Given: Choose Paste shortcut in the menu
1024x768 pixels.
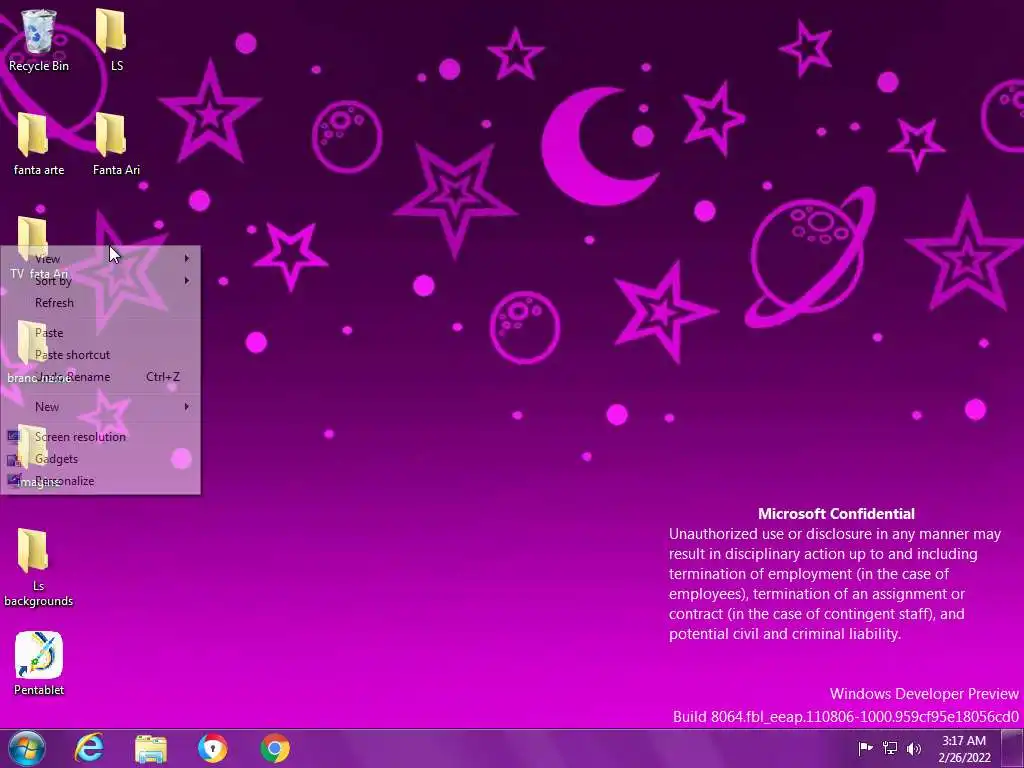Looking at the screenshot, I should coord(101,355).
